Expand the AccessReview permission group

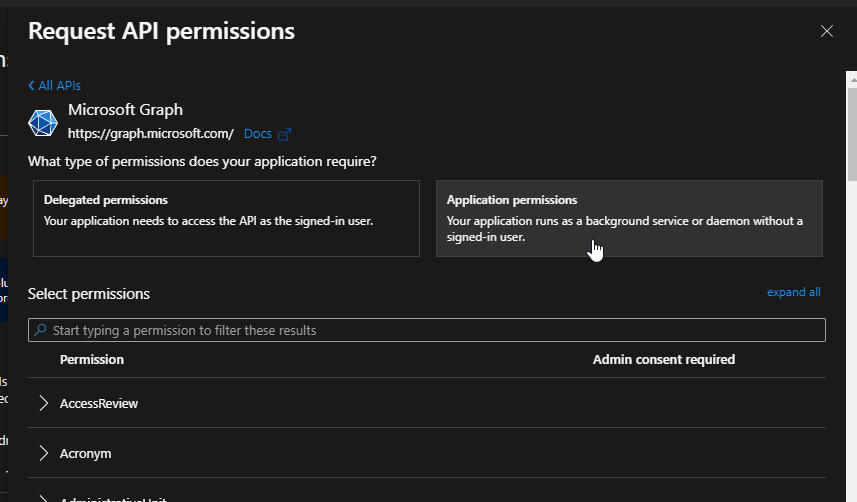44,404
